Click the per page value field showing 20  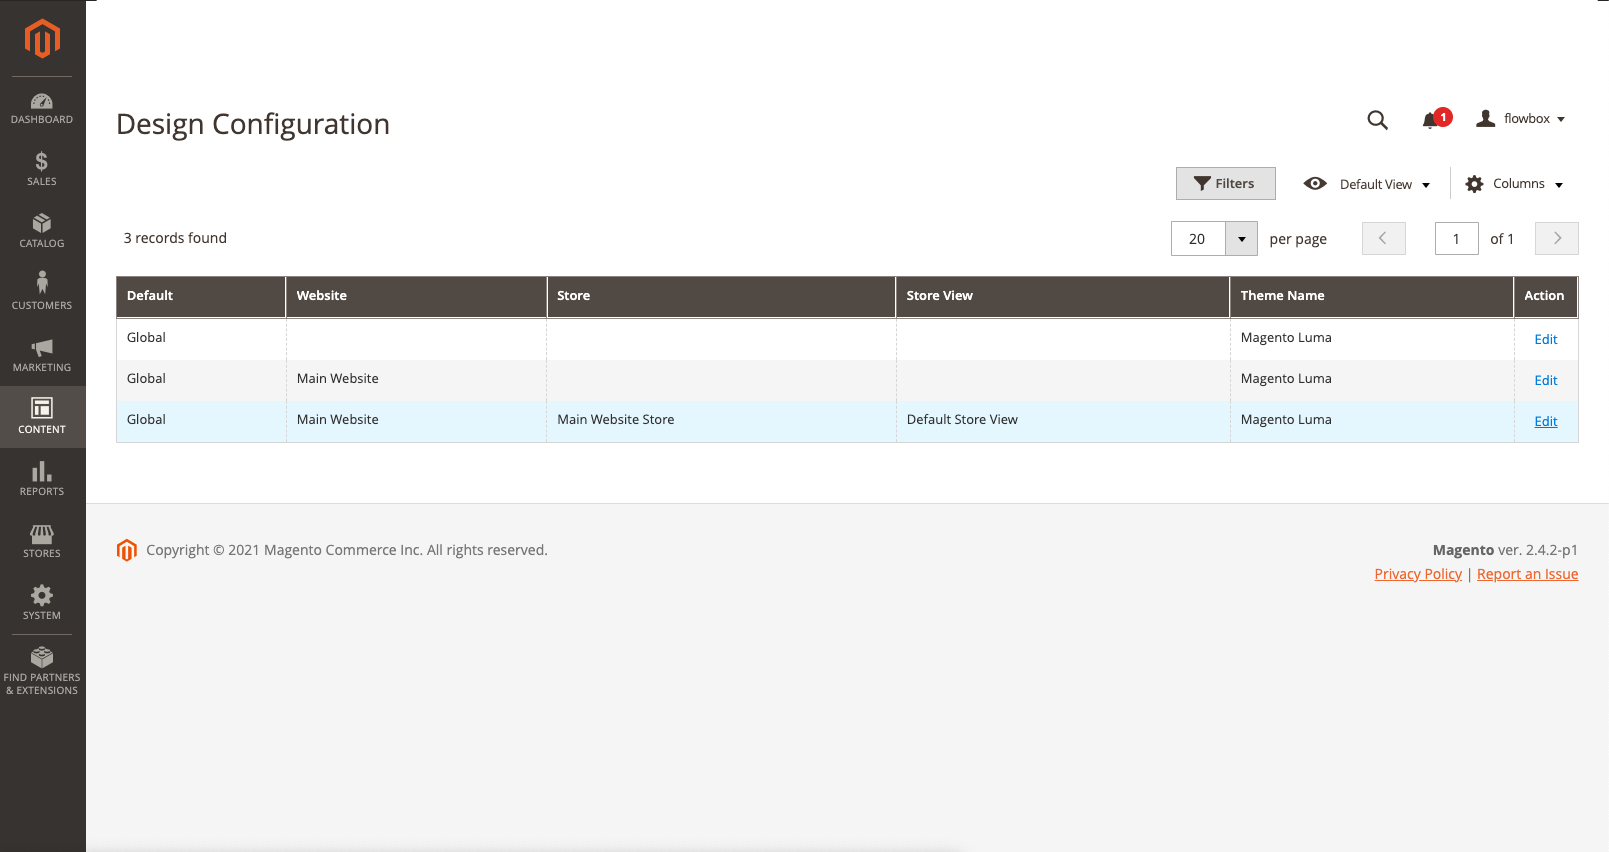(x=1198, y=239)
